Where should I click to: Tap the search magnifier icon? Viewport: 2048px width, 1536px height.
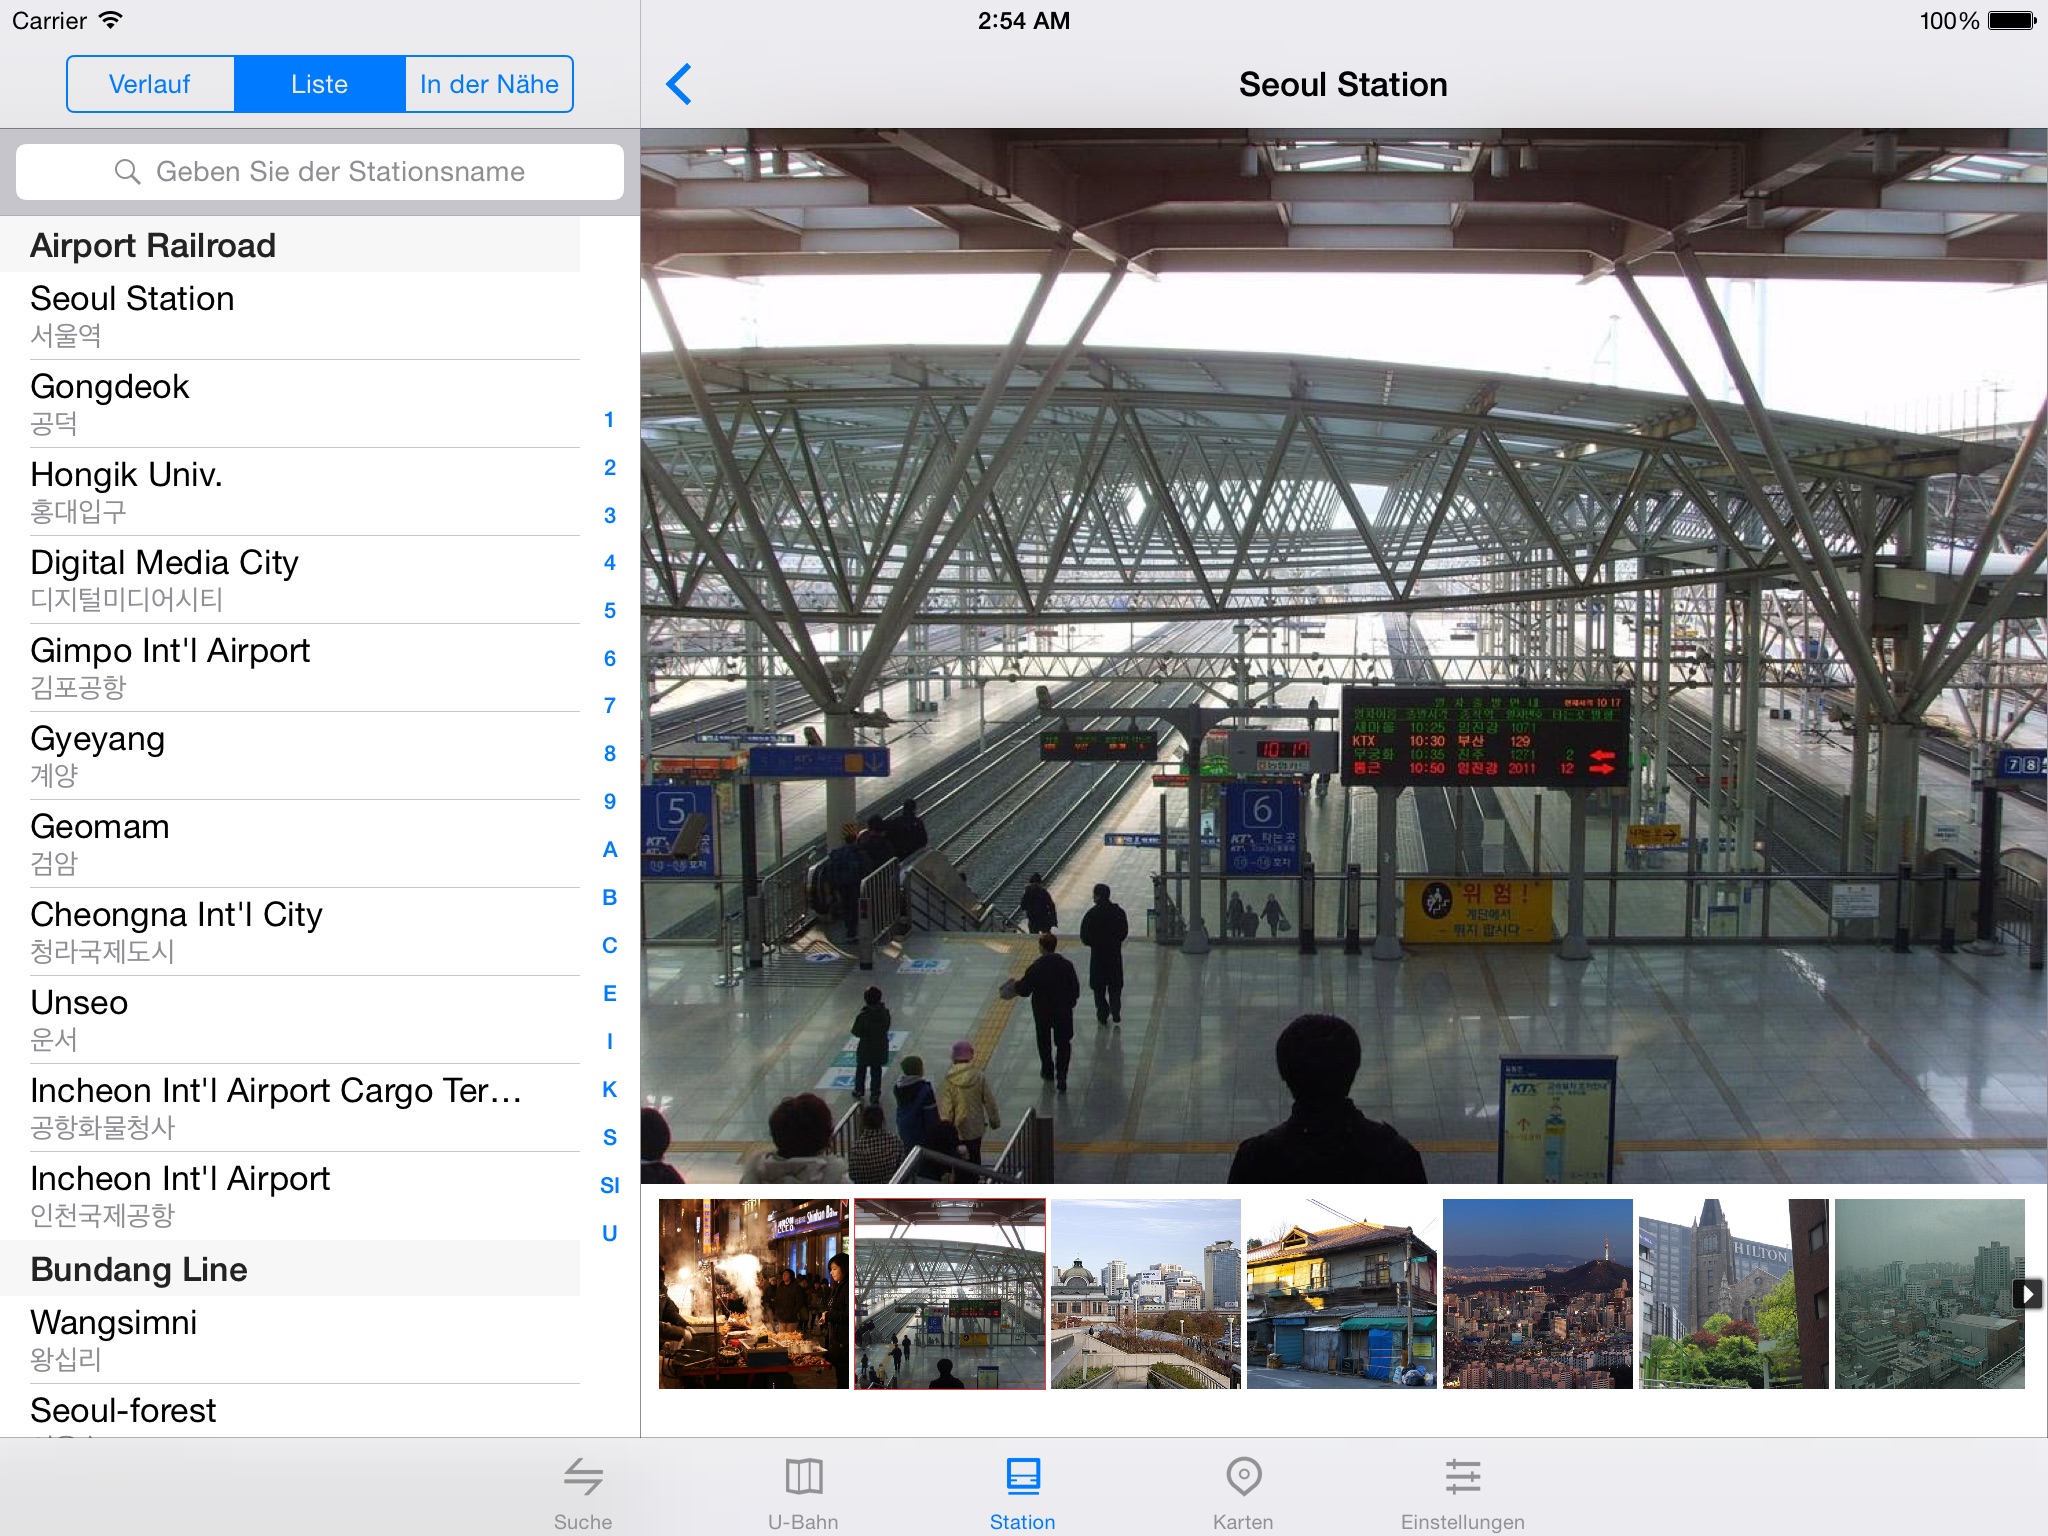click(x=127, y=172)
